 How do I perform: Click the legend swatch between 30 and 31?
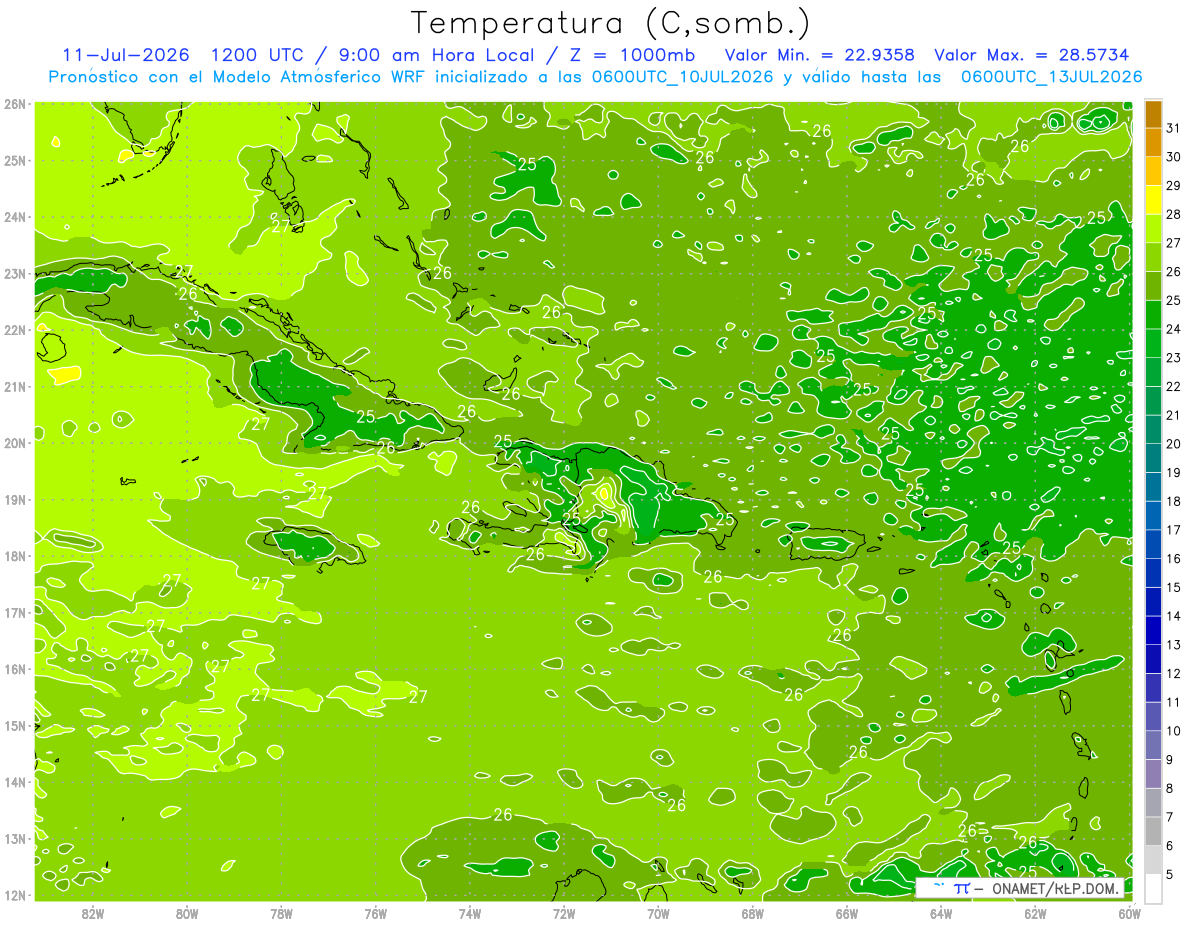1154,143
